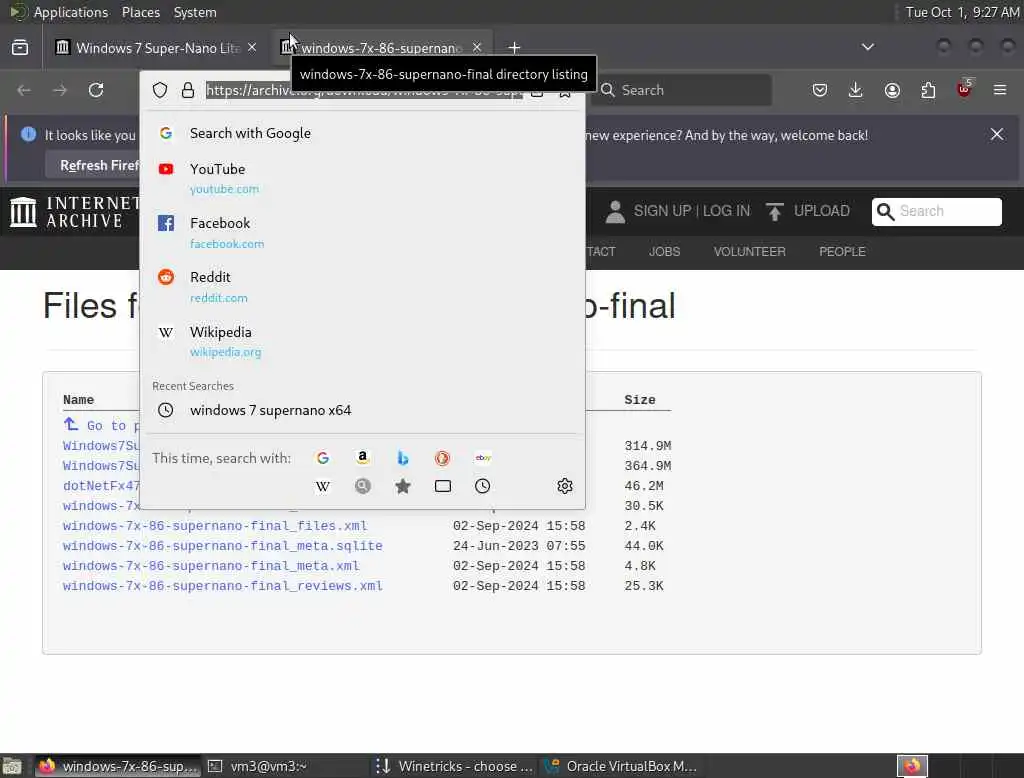Open PEOPLE navigation link

(842, 251)
